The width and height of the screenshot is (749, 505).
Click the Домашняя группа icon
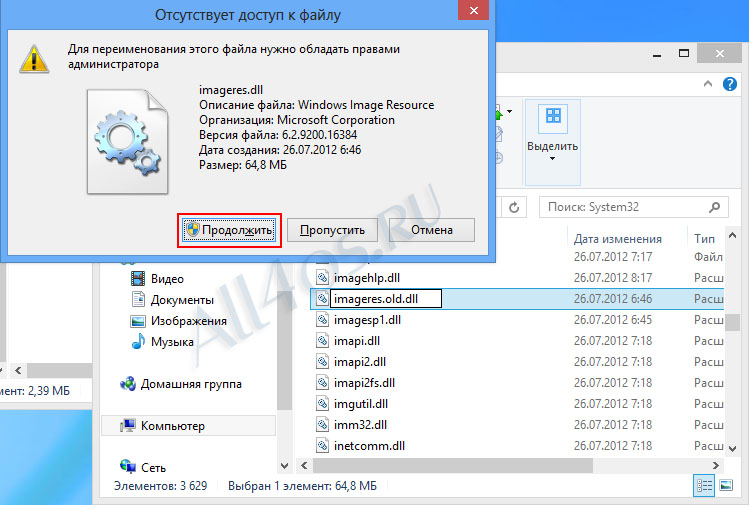(x=128, y=383)
